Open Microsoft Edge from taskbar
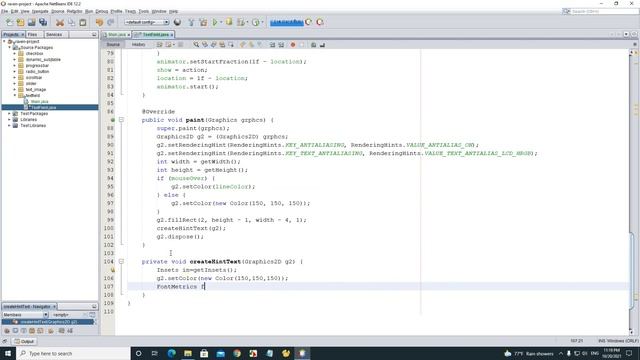Image resolution: width=640 pixels, height=360 pixels. pos(171,353)
